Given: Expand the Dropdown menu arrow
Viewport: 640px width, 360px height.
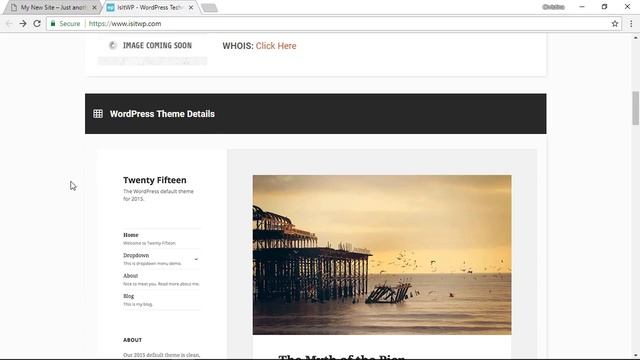Looking at the screenshot, I should [x=196, y=259].
